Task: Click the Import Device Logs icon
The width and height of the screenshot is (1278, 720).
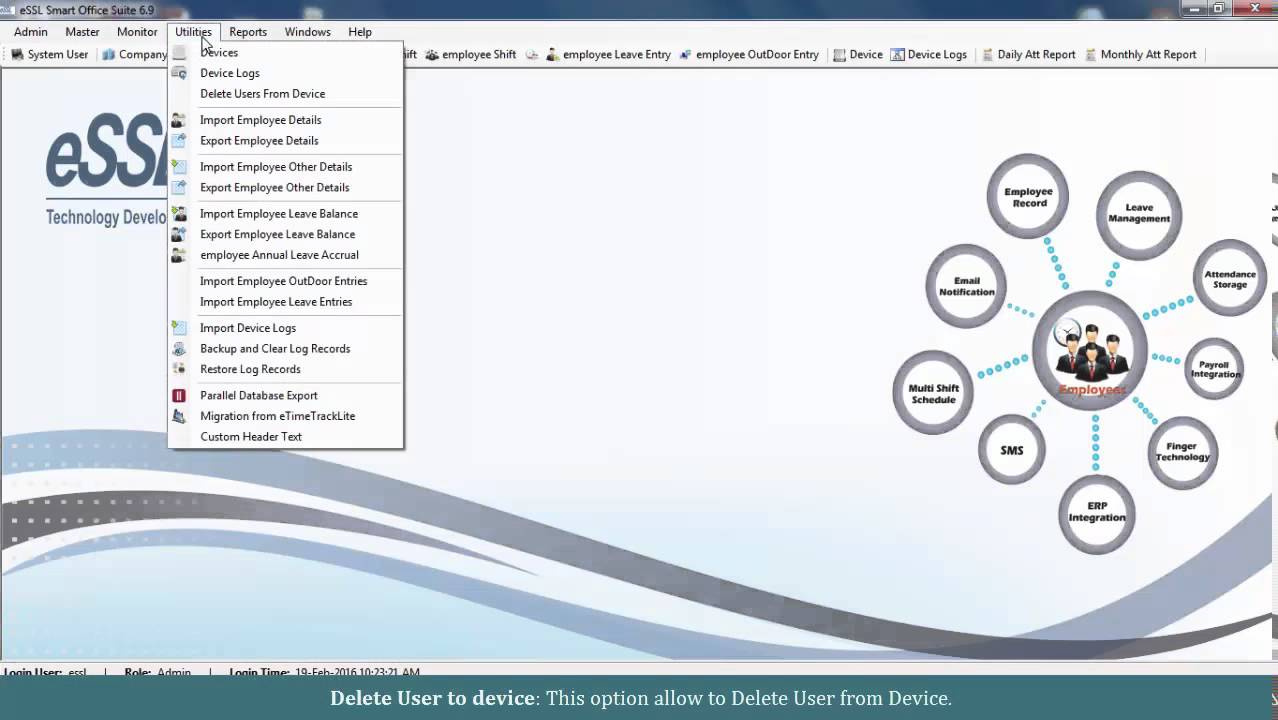Action: 179,328
